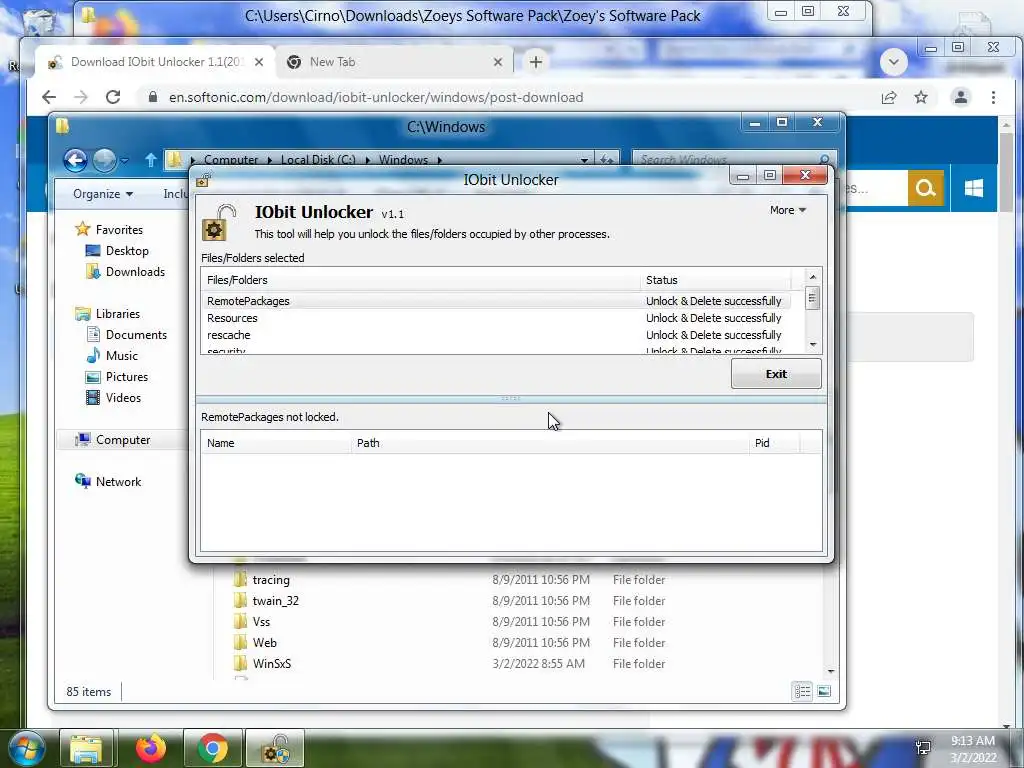1024x768 pixels.
Task: Open the More dropdown in IObit Unlocker
Action: coord(788,210)
